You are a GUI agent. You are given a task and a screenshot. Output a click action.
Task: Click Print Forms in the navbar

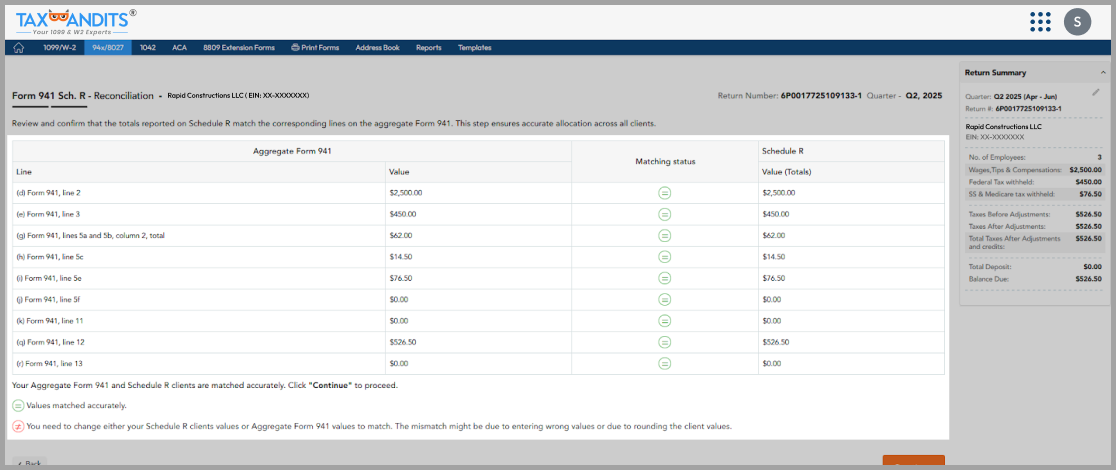314,47
